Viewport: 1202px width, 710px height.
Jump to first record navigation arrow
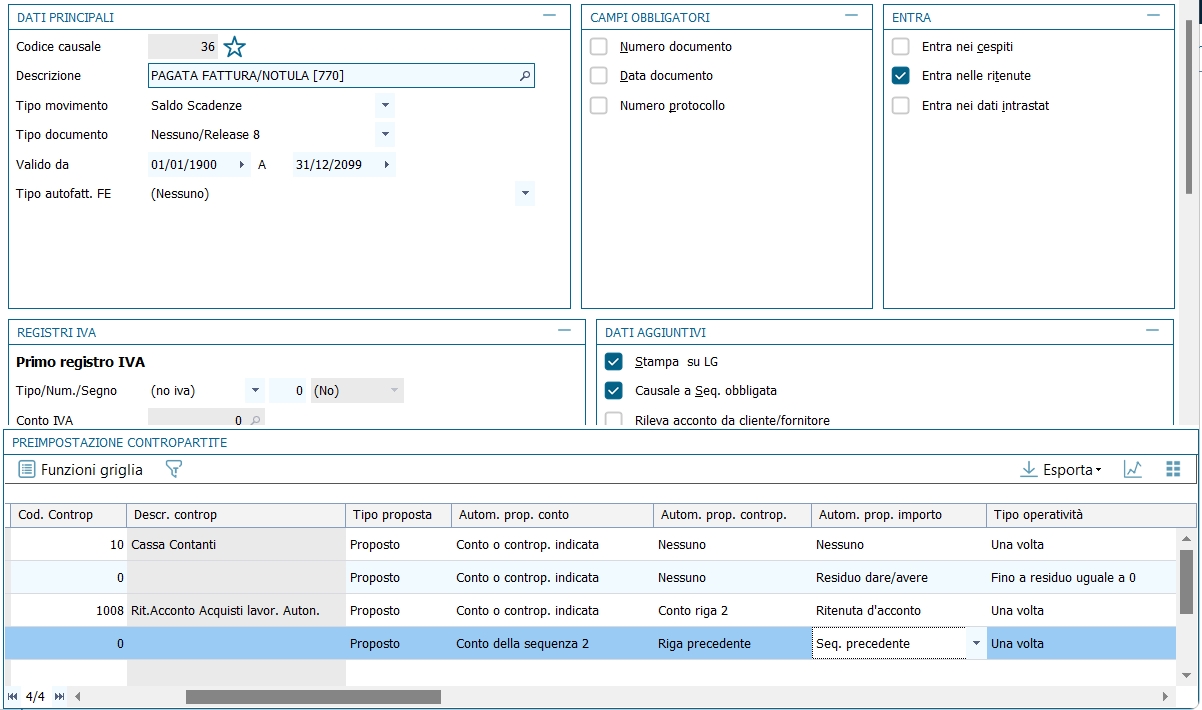(x=13, y=696)
